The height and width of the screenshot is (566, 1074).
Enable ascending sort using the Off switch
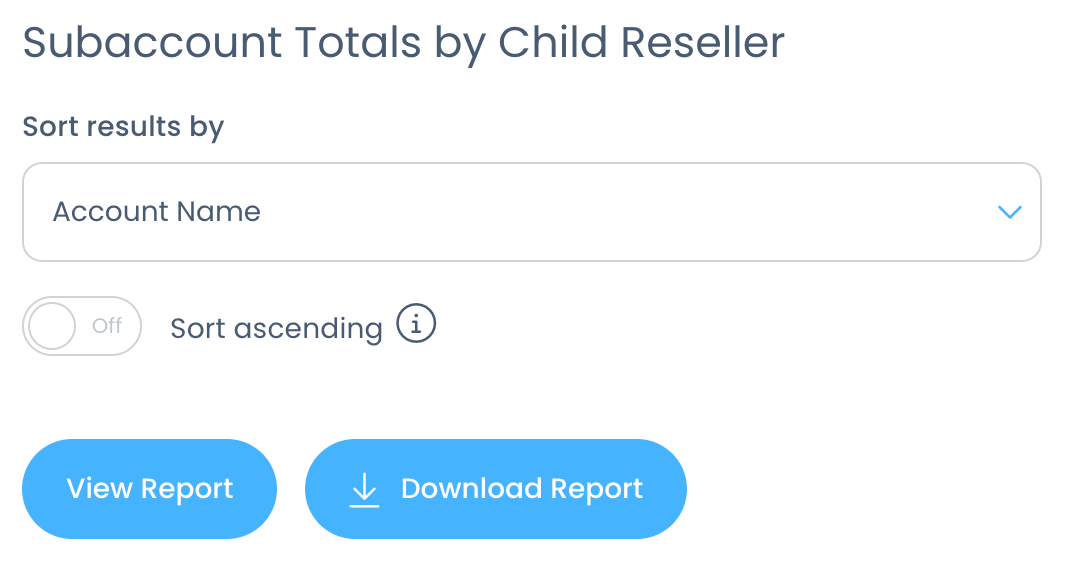[82, 325]
